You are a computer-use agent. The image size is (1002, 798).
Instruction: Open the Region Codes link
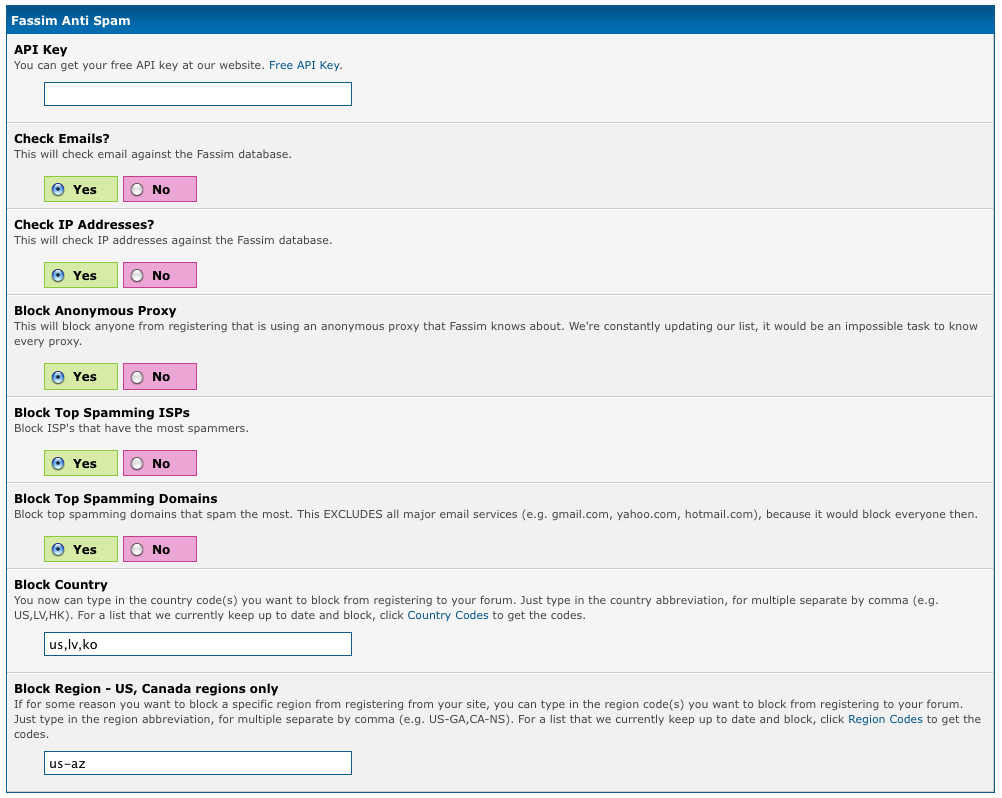pyautogui.click(x=885, y=719)
